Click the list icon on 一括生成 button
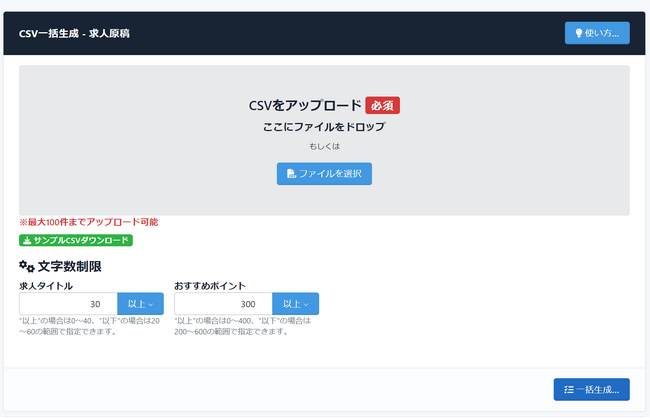 click(567, 389)
